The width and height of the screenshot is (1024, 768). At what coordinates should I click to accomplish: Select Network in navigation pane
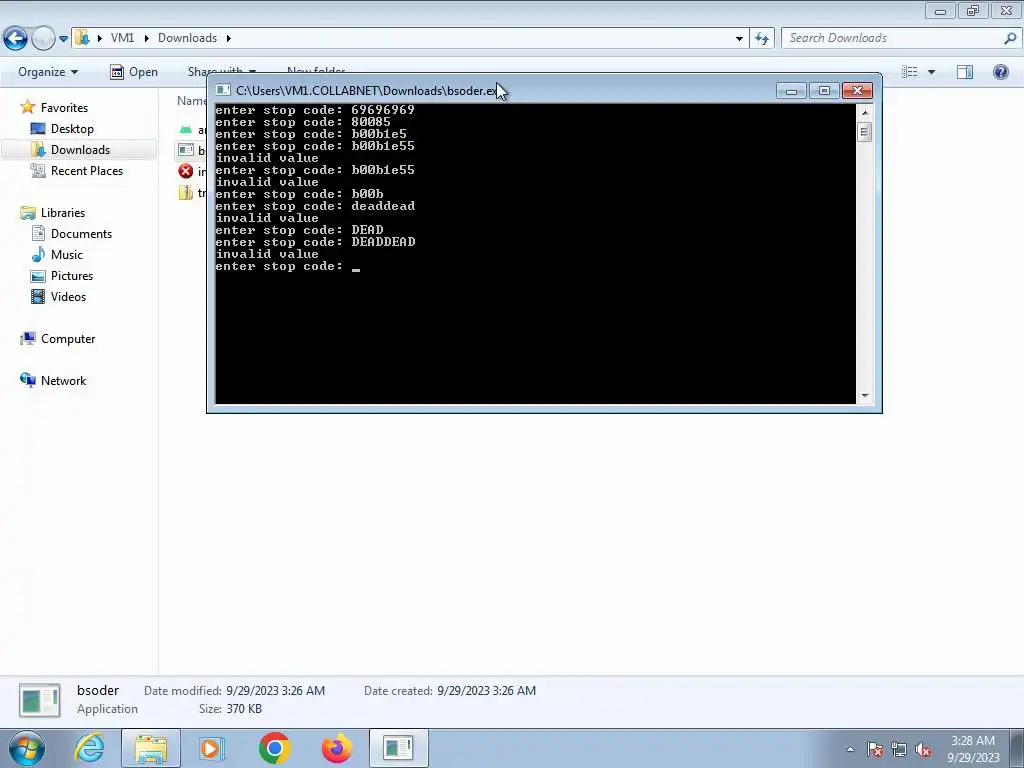pos(63,381)
